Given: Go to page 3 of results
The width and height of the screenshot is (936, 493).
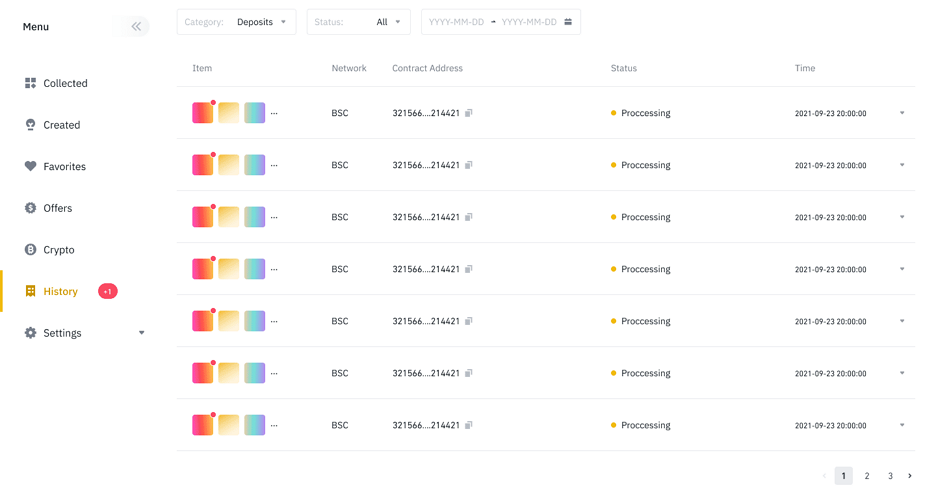Looking at the screenshot, I should click(890, 476).
